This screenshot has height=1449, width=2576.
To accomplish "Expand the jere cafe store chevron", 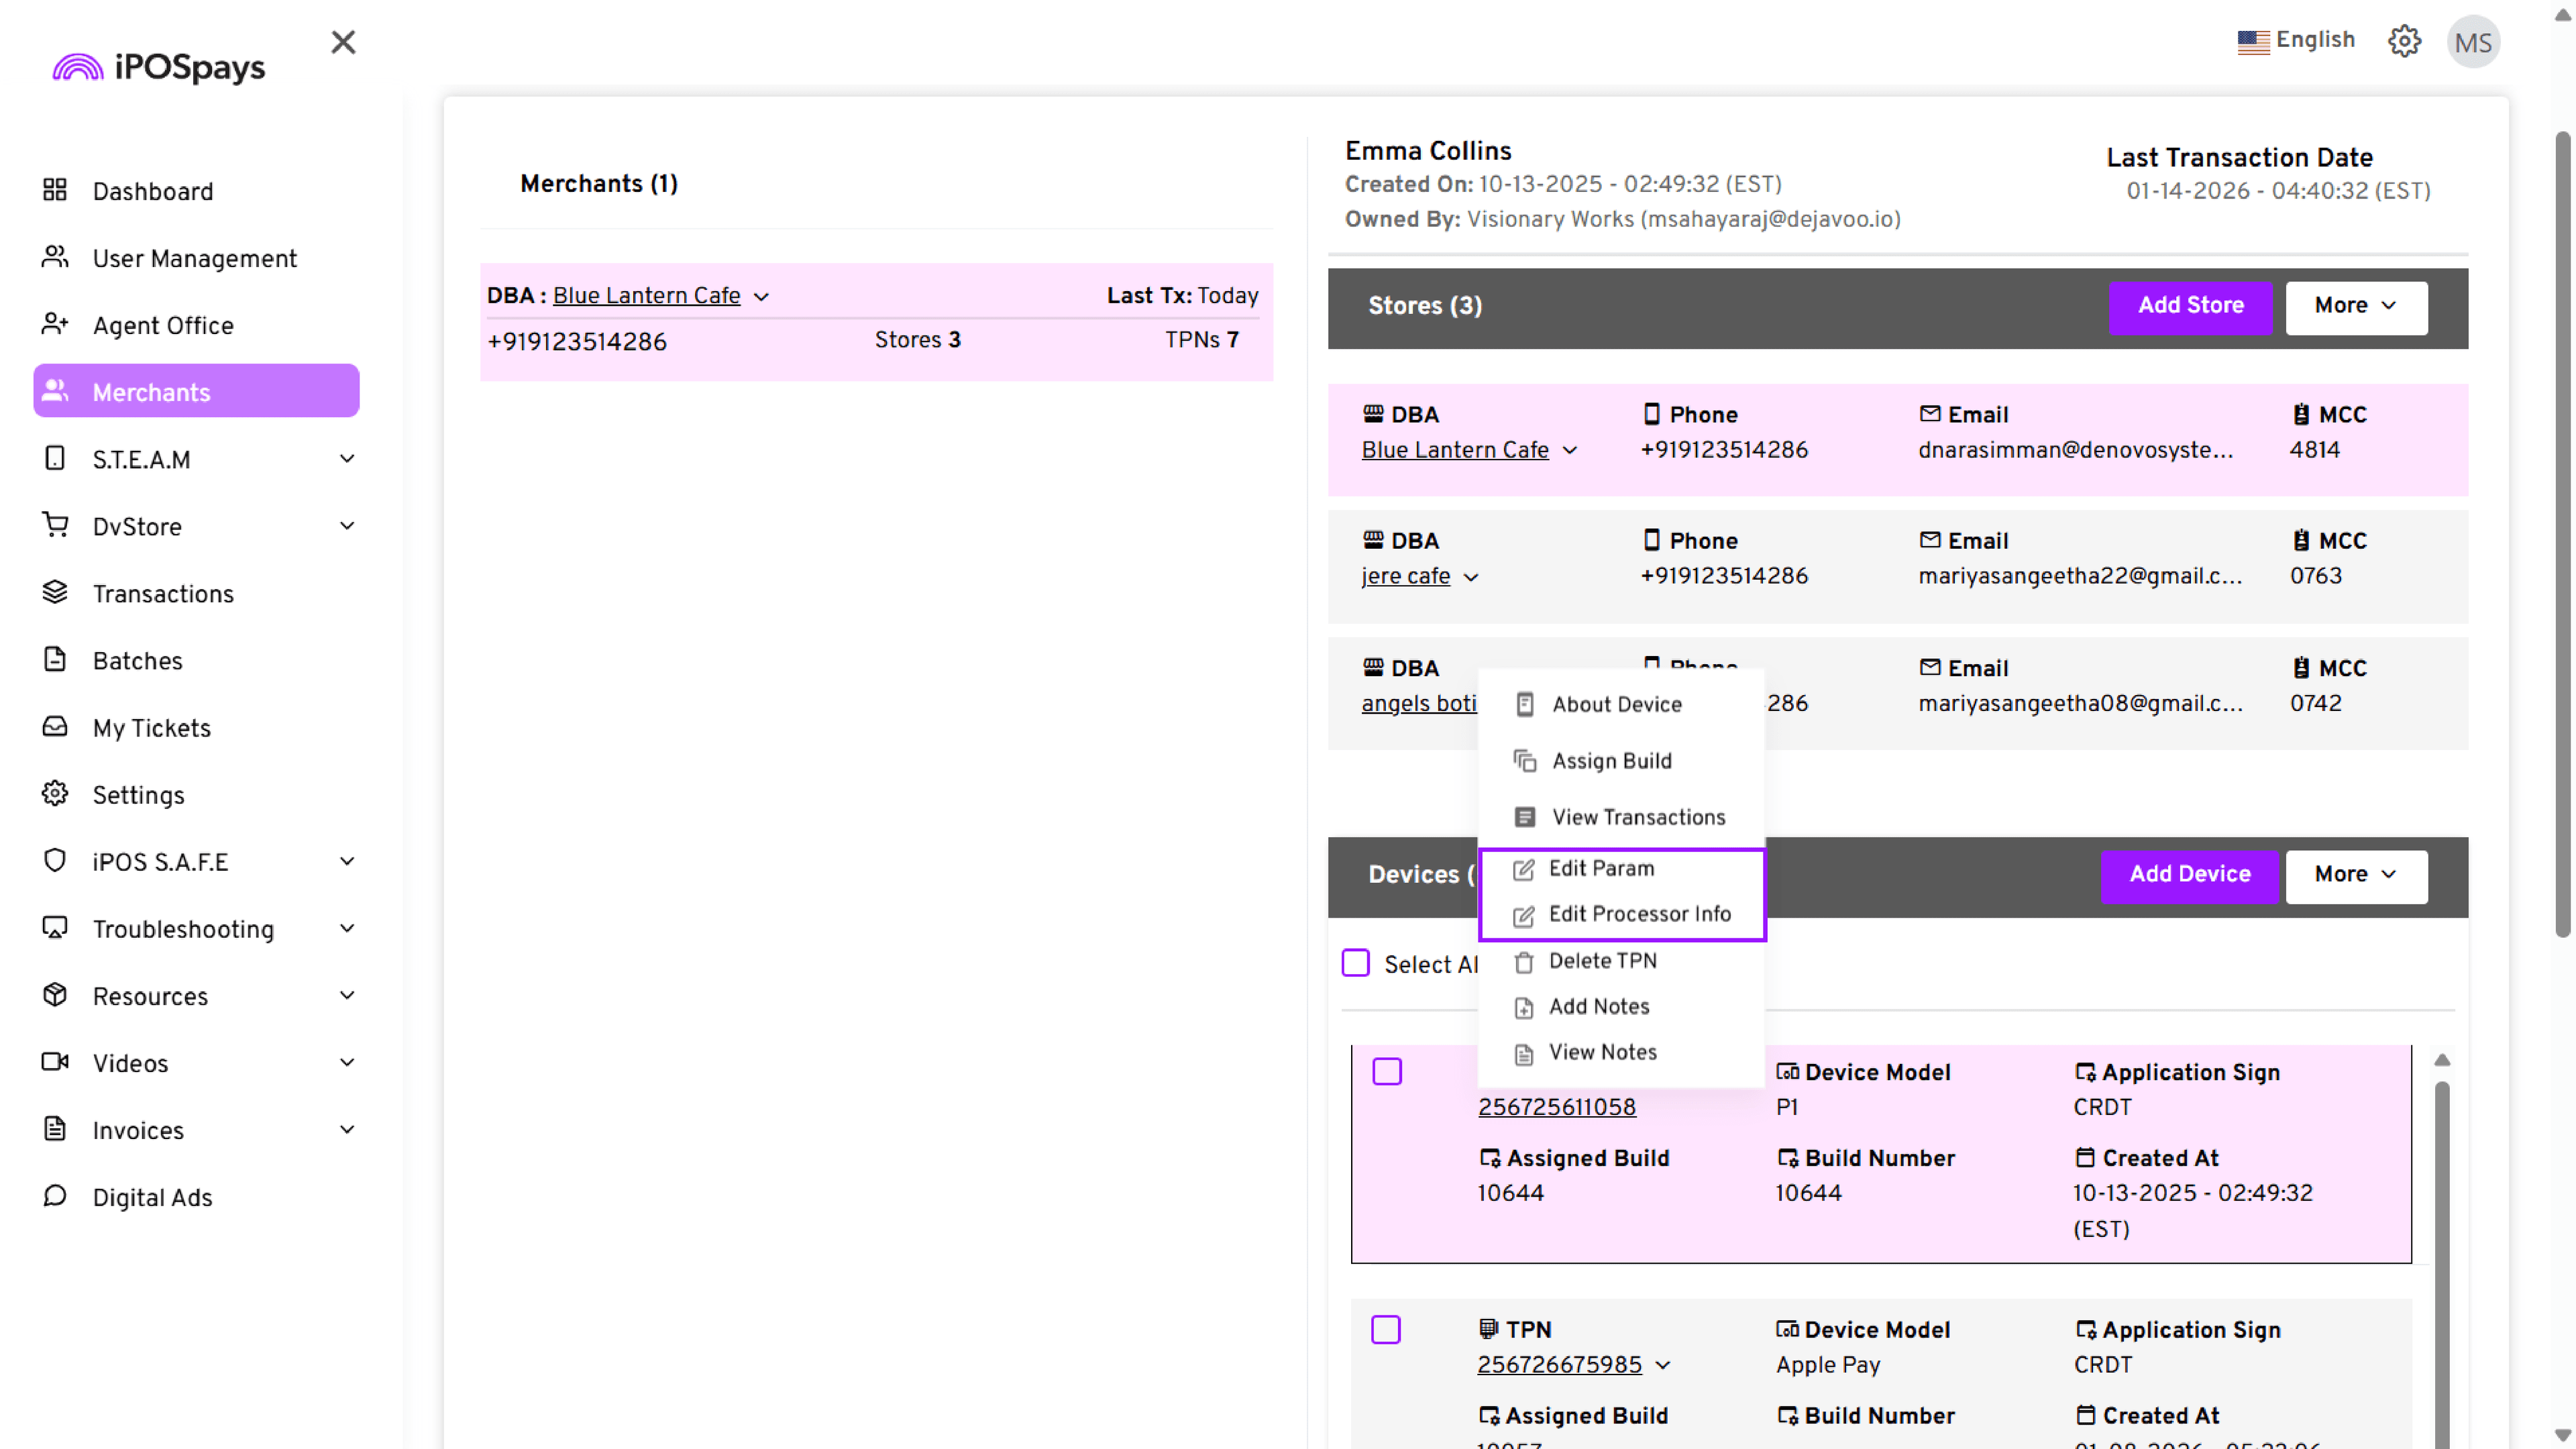I will point(1471,577).
